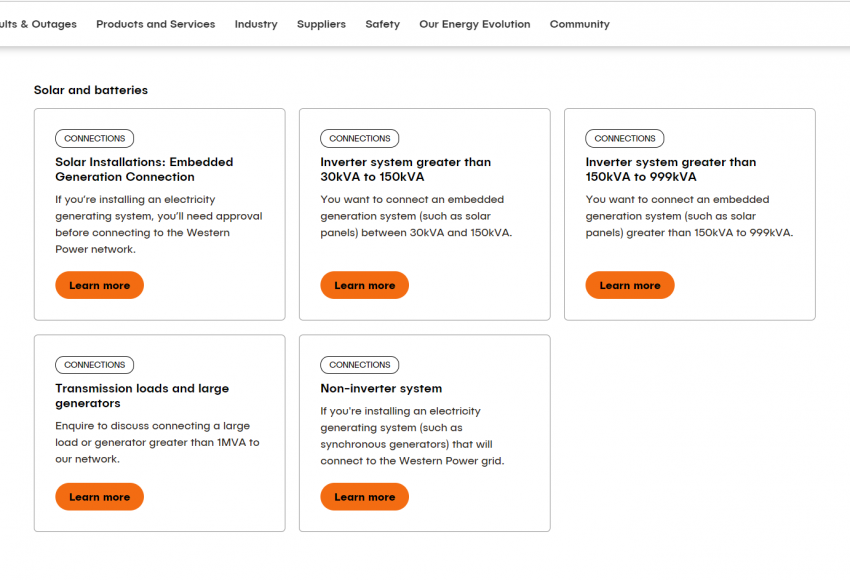Viewport: 850px width, 580px height.
Task: Open the Inverter system 150kVA to 999kVA heading
Action: (670, 169)
